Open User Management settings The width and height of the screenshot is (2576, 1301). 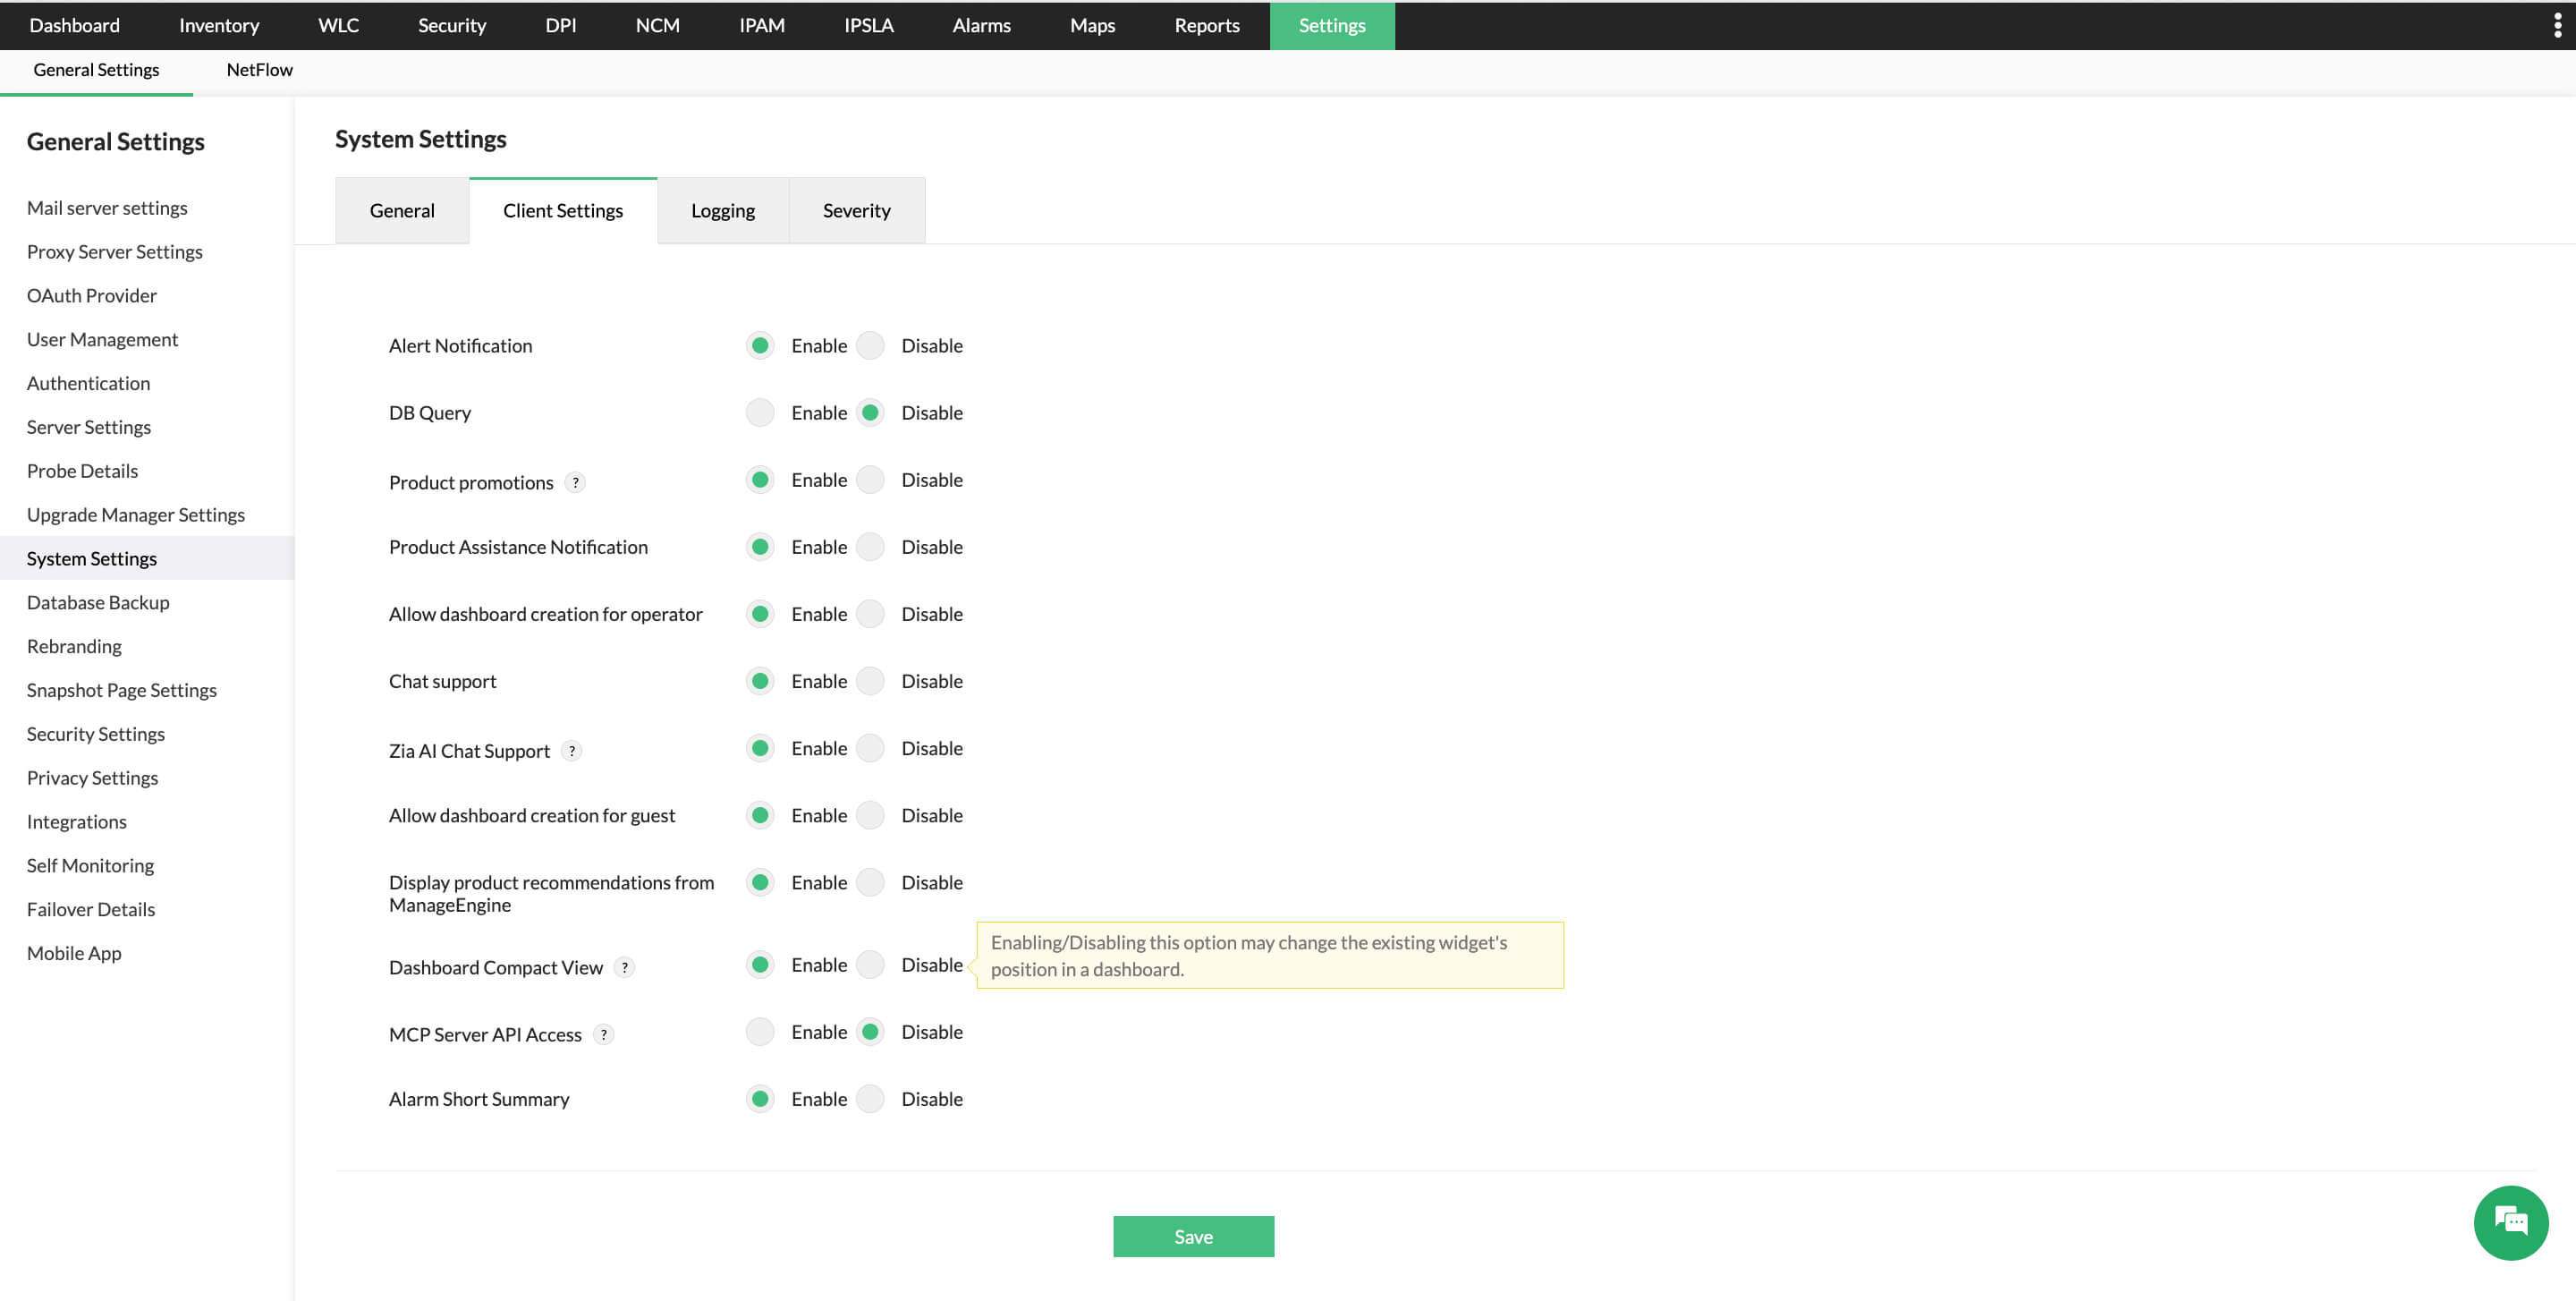(102, 339)
